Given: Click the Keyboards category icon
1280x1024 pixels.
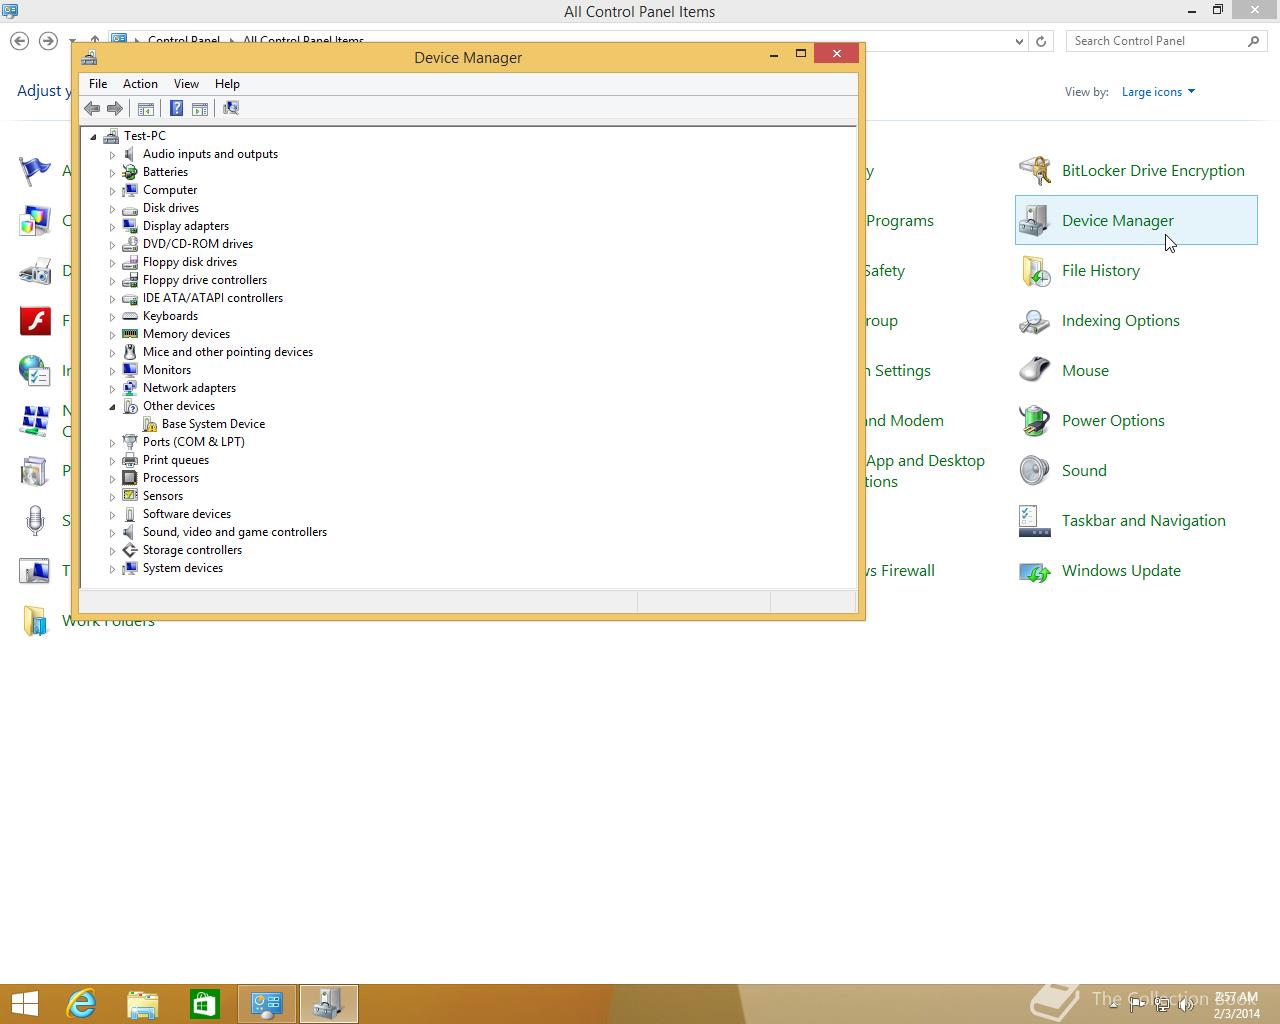Looking at the screenshot, I should coord(130,316).
